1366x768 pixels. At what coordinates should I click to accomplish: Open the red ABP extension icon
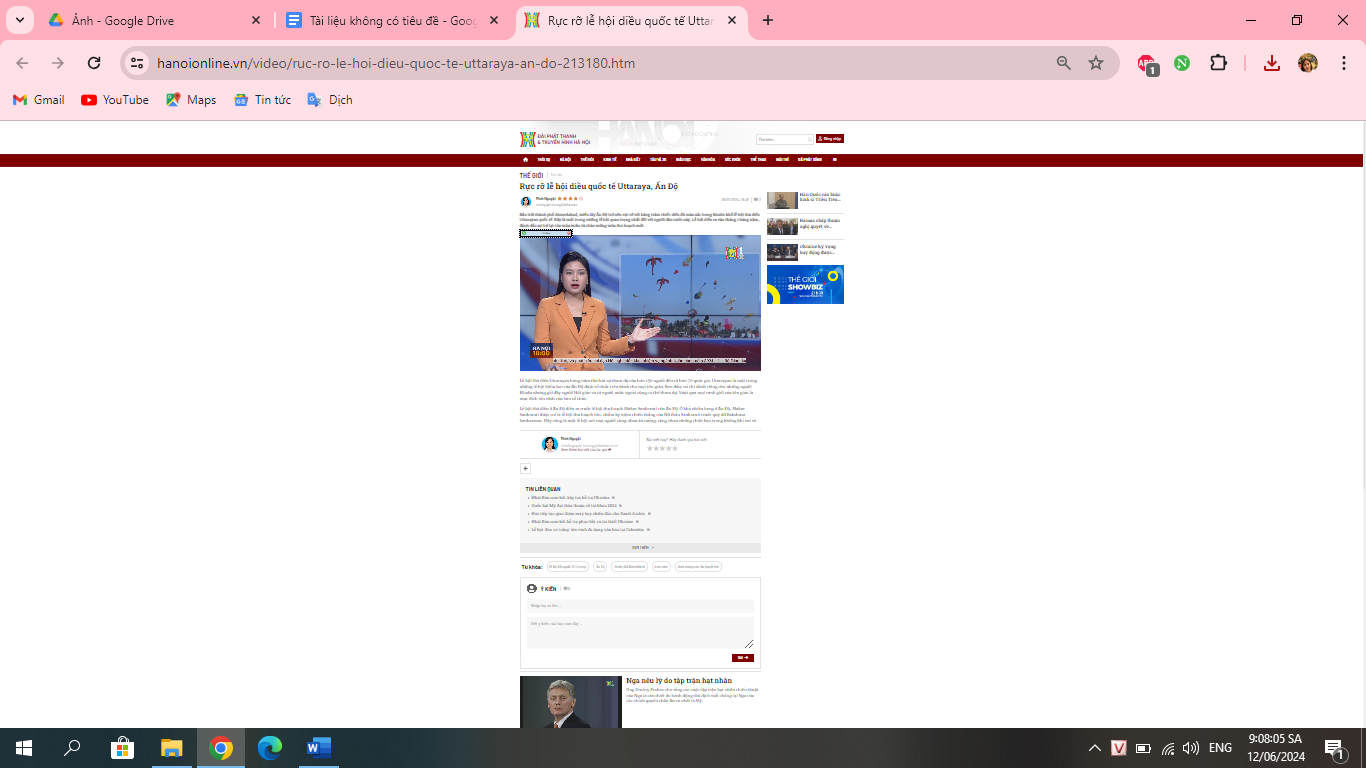click(x=1147, y=64)
